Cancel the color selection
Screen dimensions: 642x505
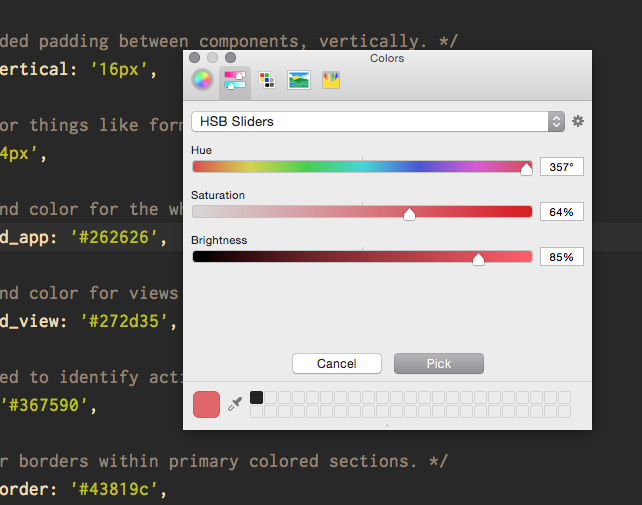coord(337,364)
